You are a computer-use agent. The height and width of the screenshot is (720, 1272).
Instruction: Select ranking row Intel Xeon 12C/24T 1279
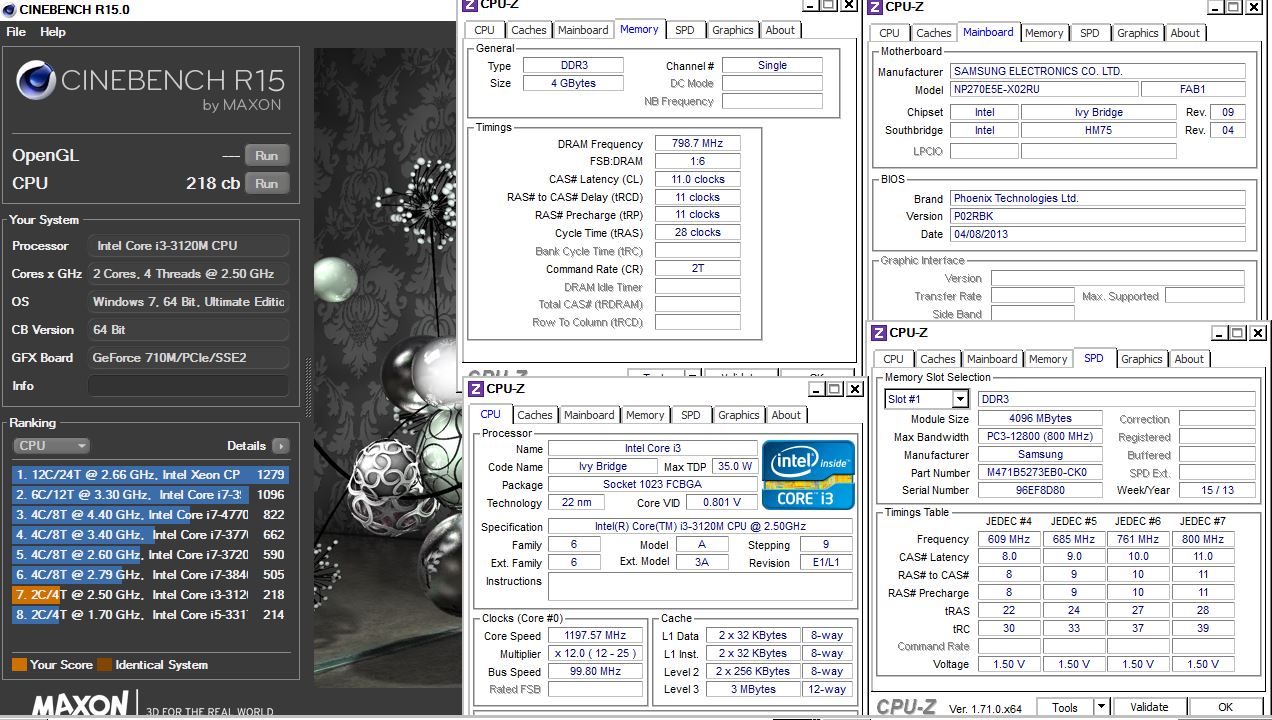(x=150, y=475)
